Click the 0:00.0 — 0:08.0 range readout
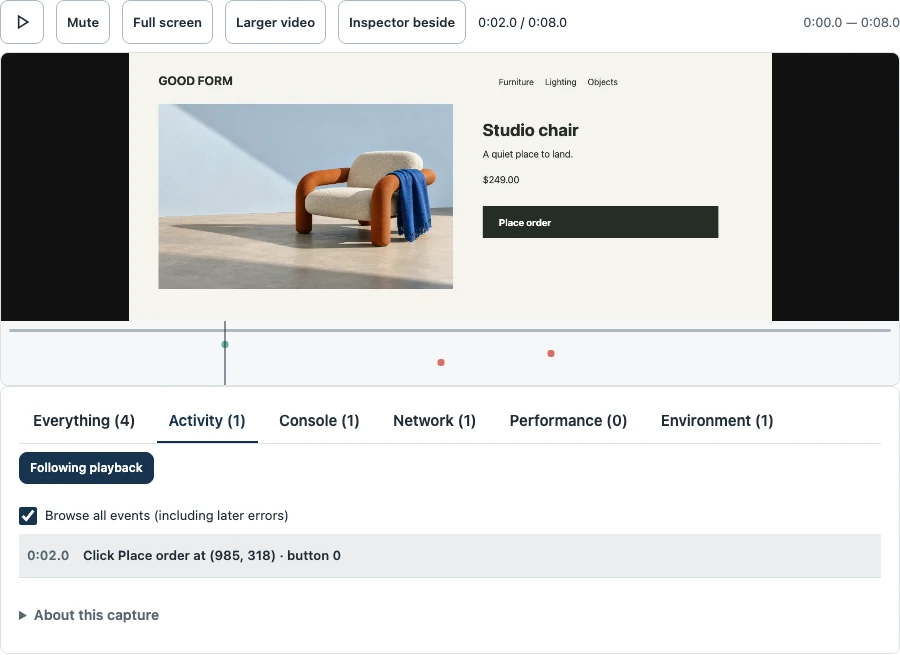900x655 pixels. 851,22
